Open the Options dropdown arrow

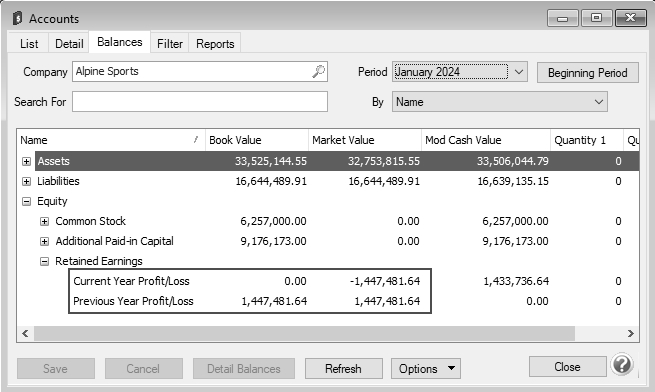point(451,368)
